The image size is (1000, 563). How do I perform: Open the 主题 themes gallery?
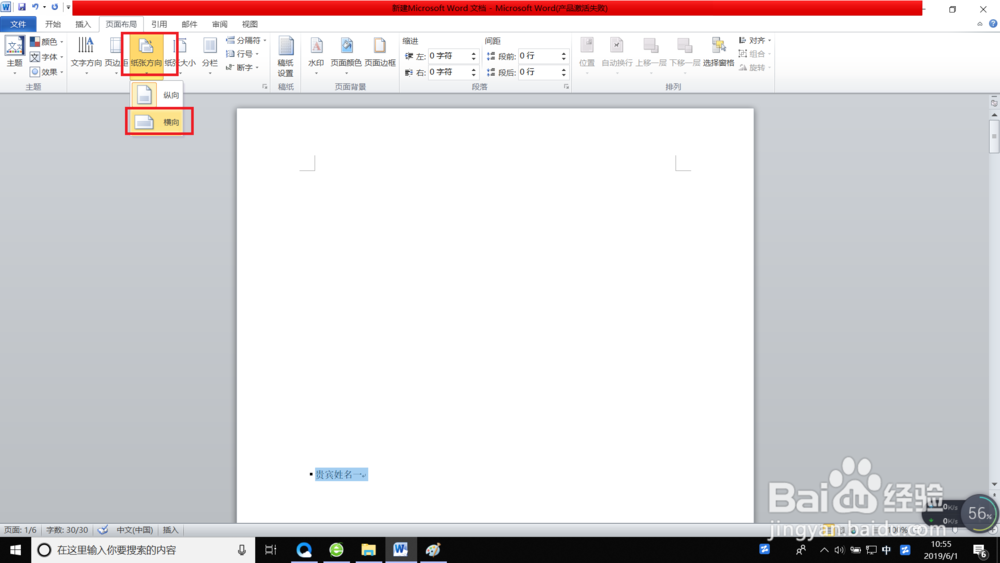pos(14,55)
